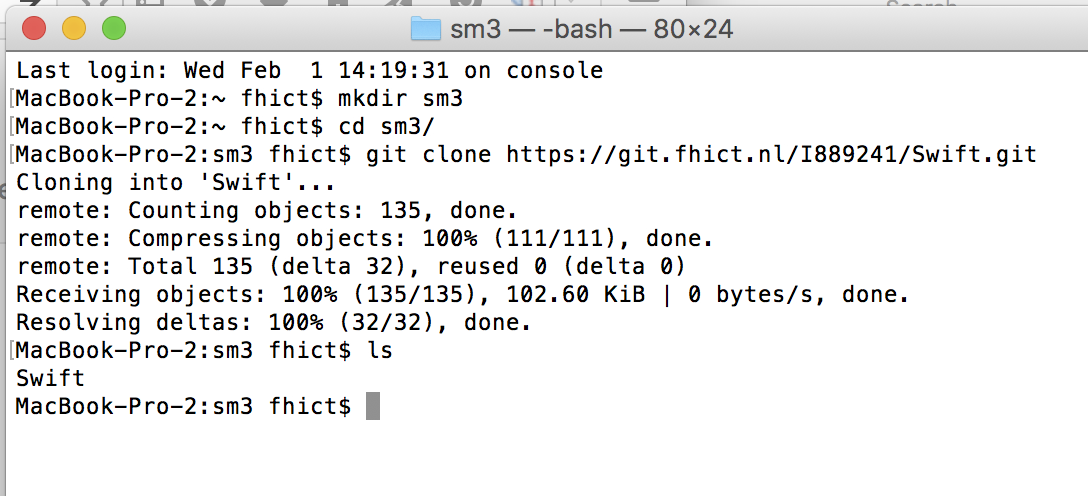
Task: Zoom the terminal window with green button
Action: point(114,28)
